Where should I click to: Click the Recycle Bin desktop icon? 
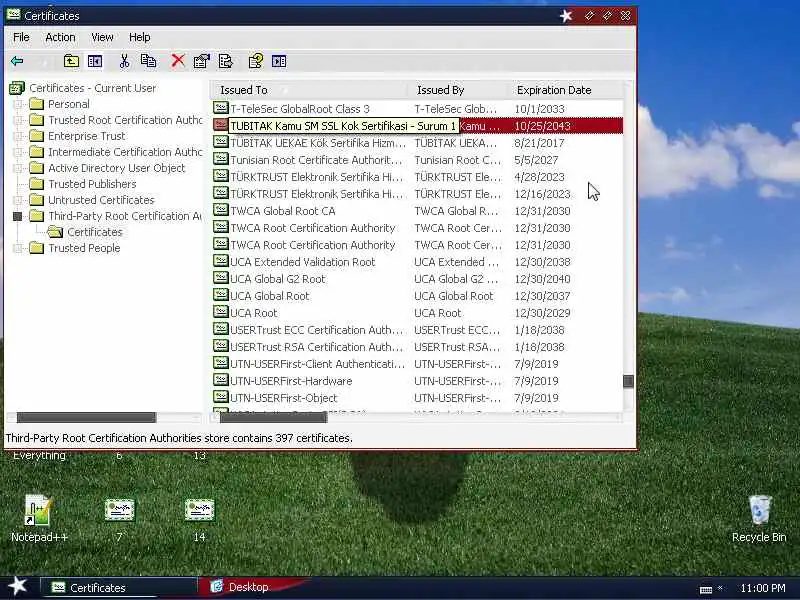coord(759,510)
